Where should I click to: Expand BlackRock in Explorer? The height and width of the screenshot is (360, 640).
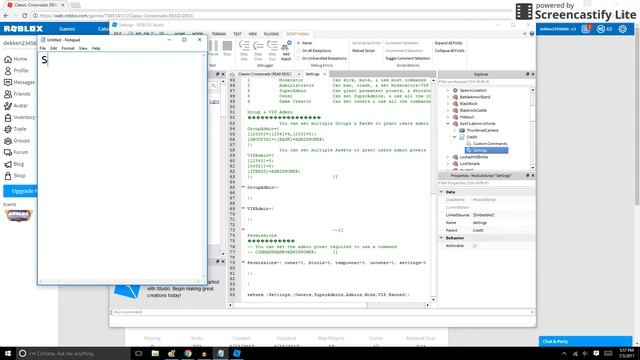click(x=448, y=104)
